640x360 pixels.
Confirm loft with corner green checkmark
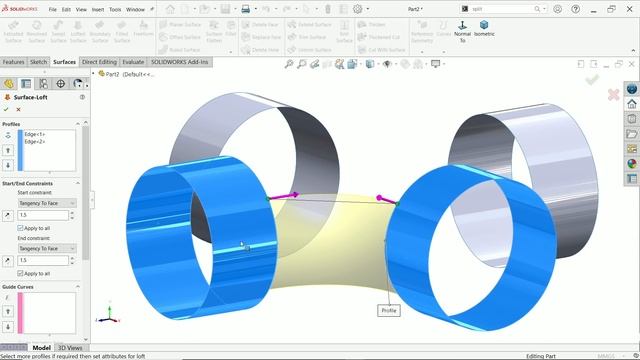[592, 80]
